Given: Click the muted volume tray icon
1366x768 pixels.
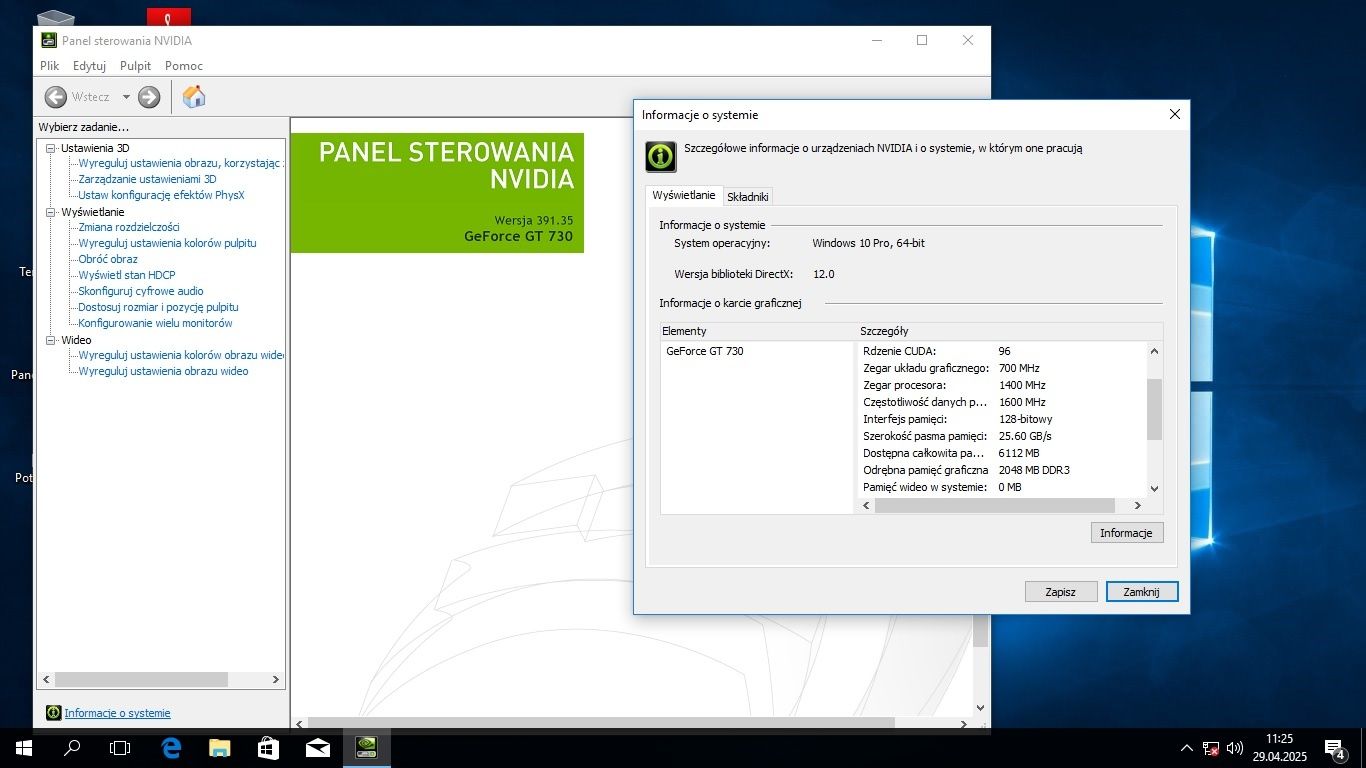Looking at the screenshot, I should (1235, 748).
